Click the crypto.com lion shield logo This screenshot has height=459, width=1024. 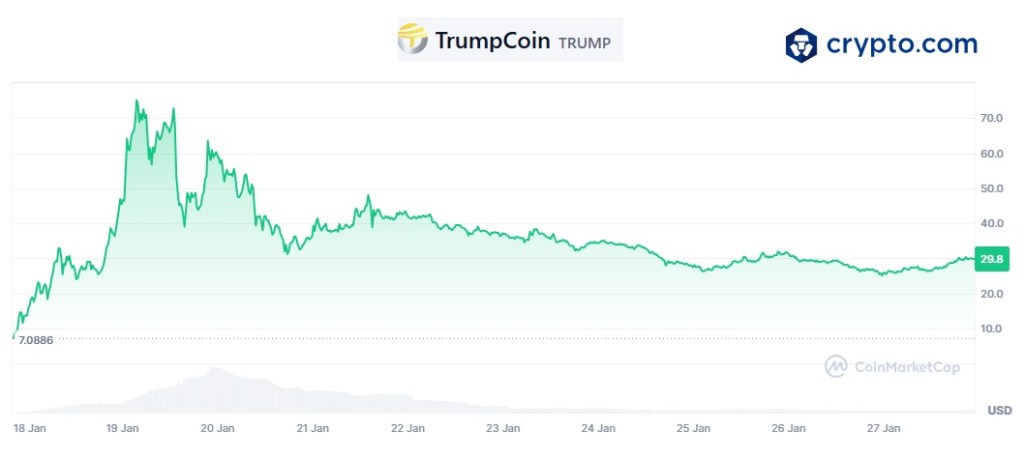point(801,45)
